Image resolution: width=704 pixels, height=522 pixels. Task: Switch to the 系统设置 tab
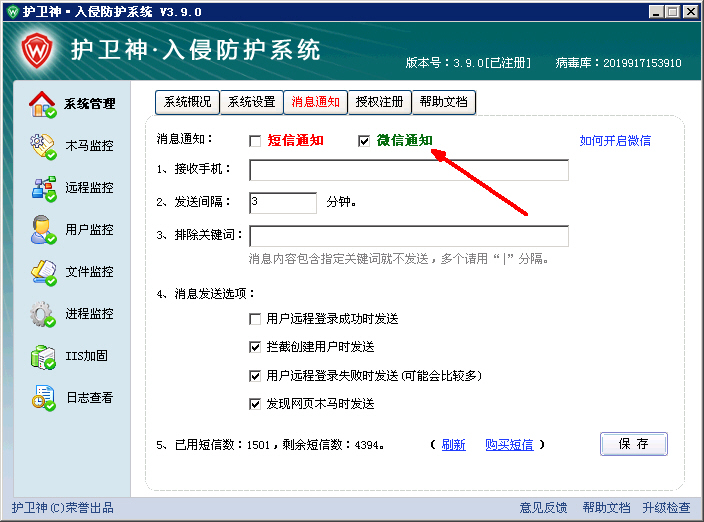(x=251, y=102)
